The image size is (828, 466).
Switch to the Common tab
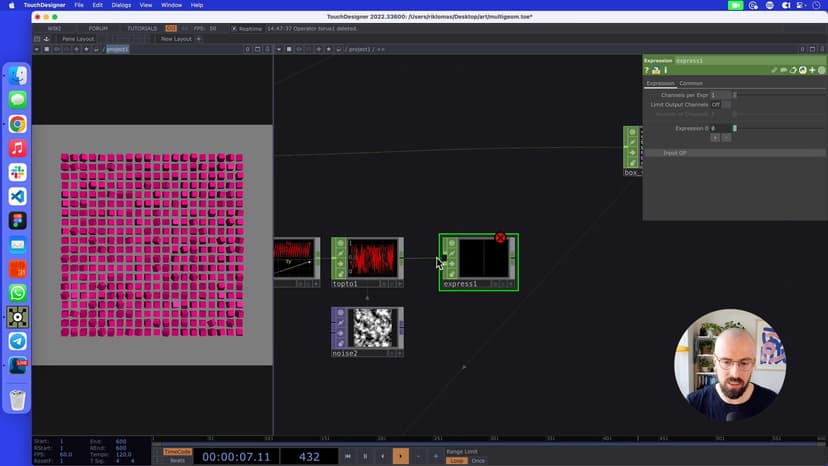[691, 83]
